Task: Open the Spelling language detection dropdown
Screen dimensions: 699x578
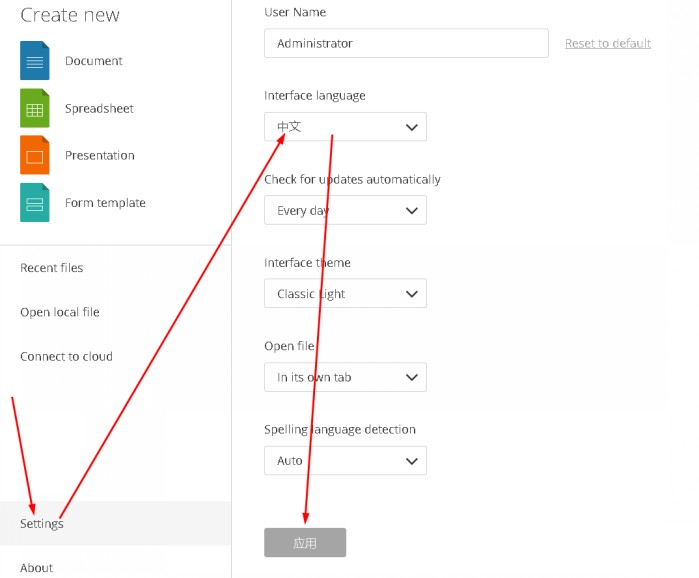Action: point(345,461)
